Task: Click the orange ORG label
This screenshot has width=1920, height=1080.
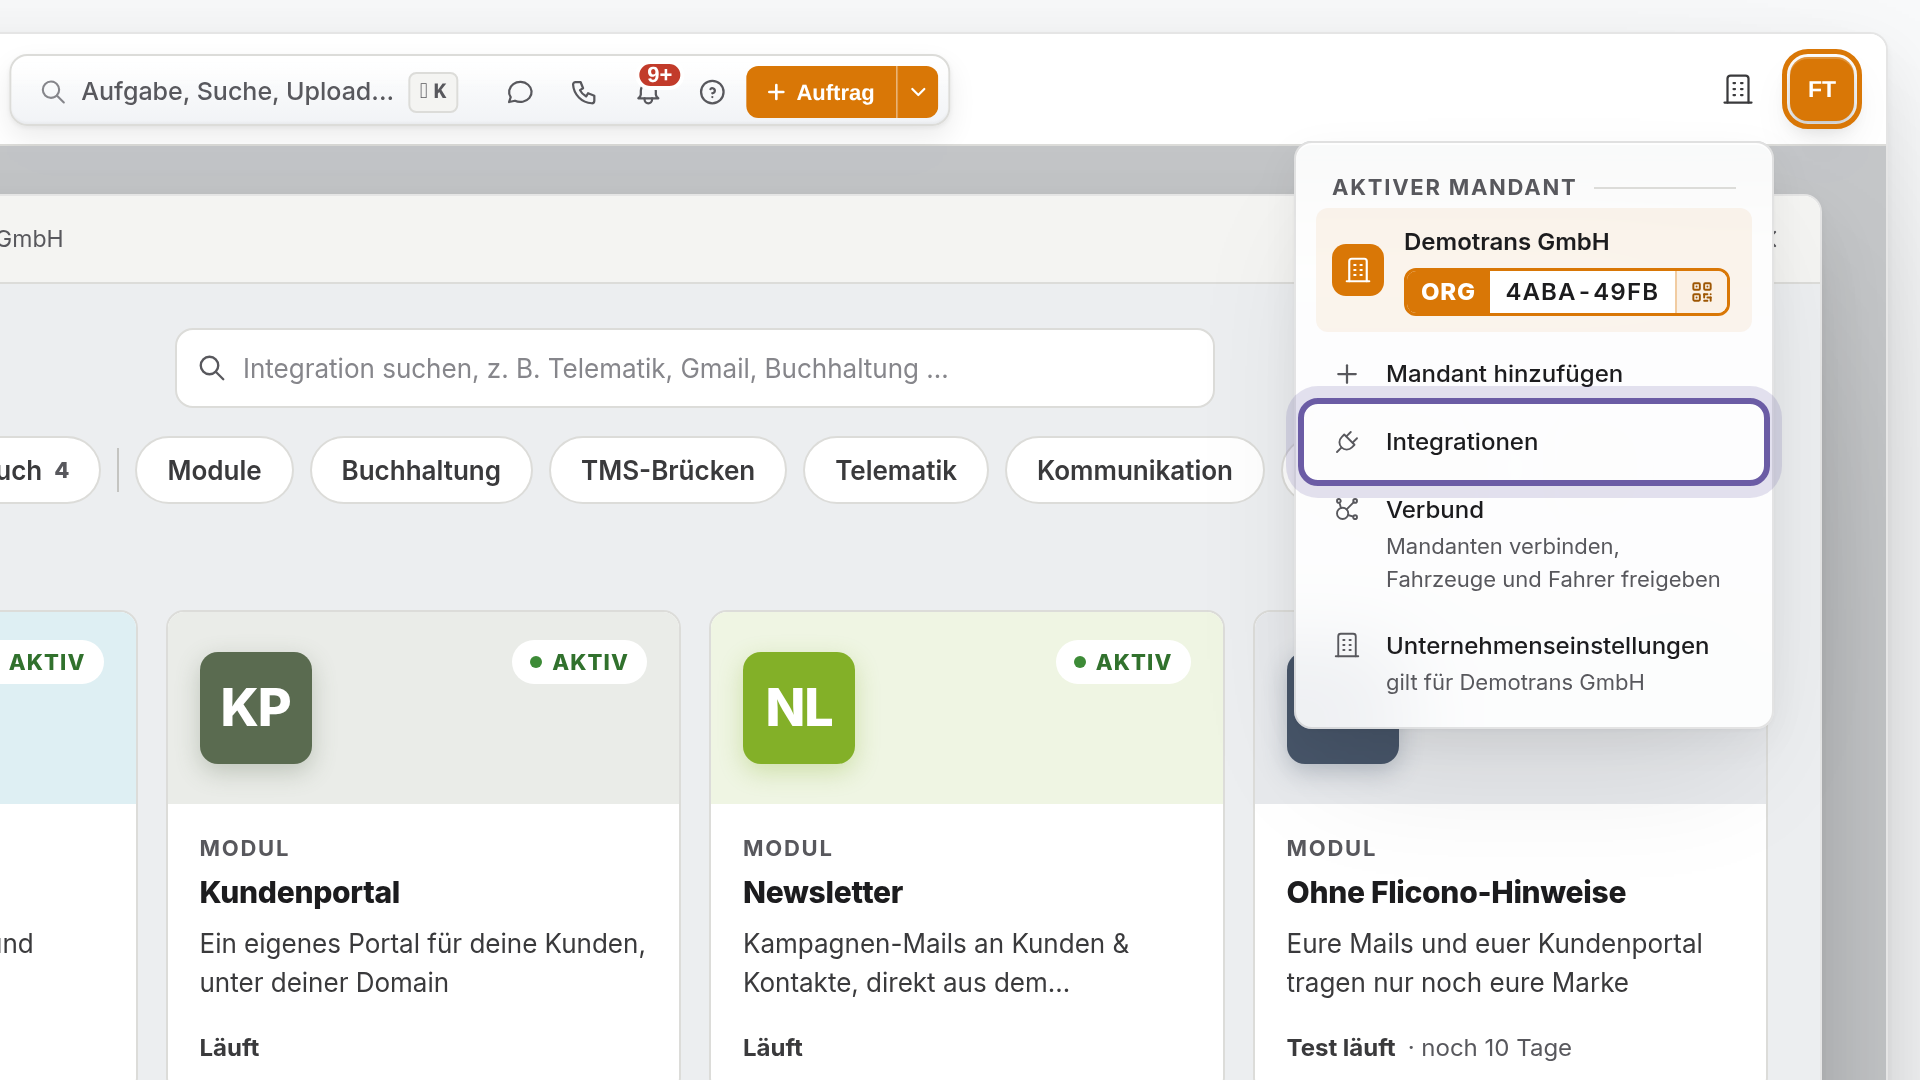Action: point(1447,292)
